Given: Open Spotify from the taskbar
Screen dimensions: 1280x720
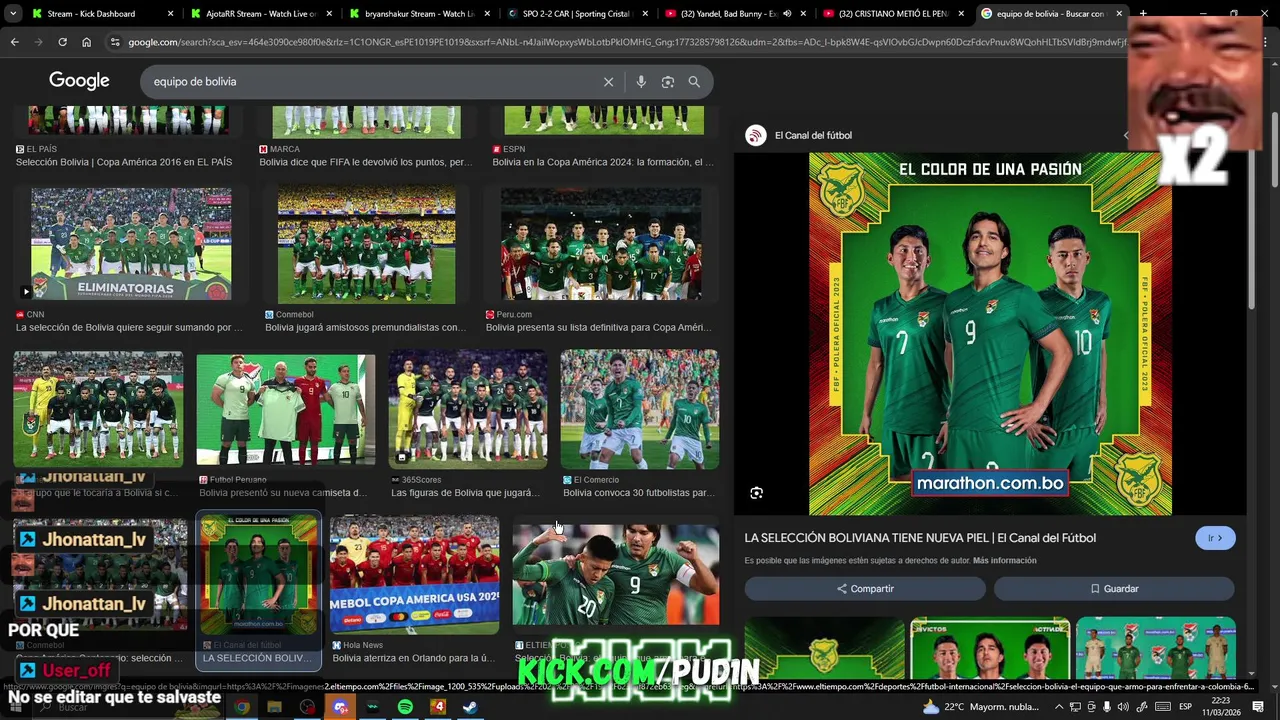Looking at the screenshot, I should (405, 707).
